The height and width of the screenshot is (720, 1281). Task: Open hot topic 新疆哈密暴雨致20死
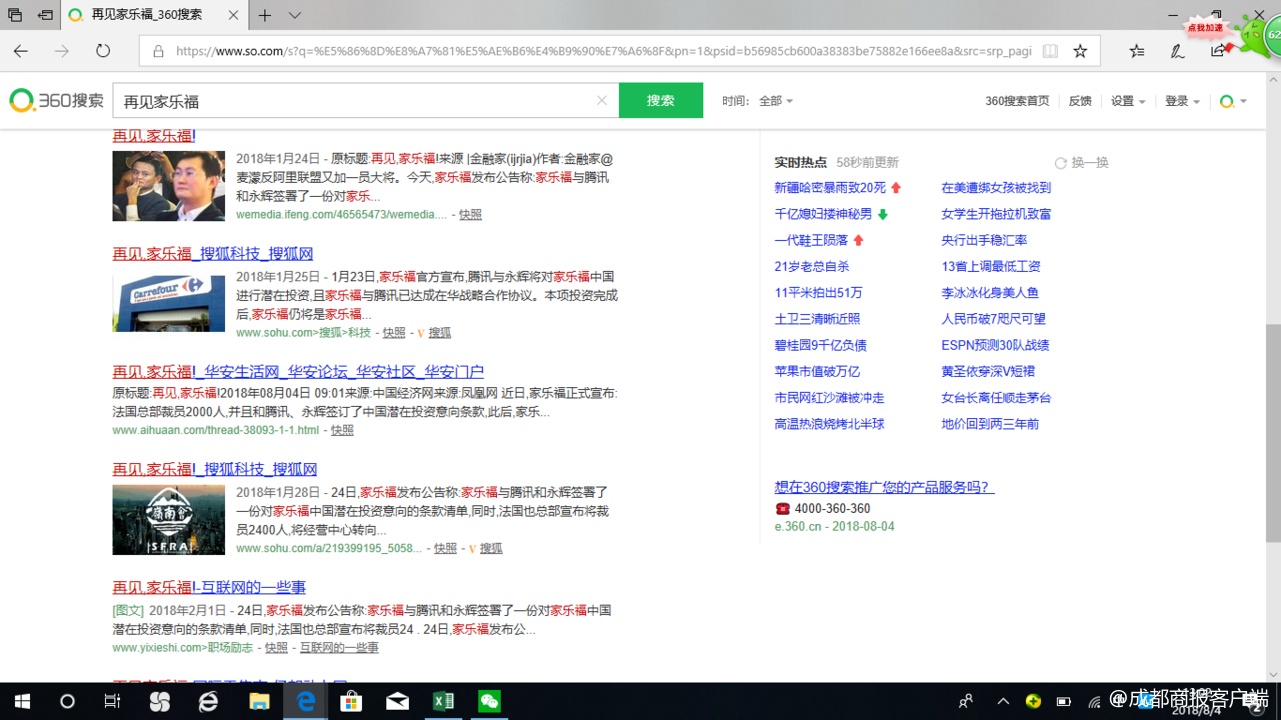click(830, 188)
